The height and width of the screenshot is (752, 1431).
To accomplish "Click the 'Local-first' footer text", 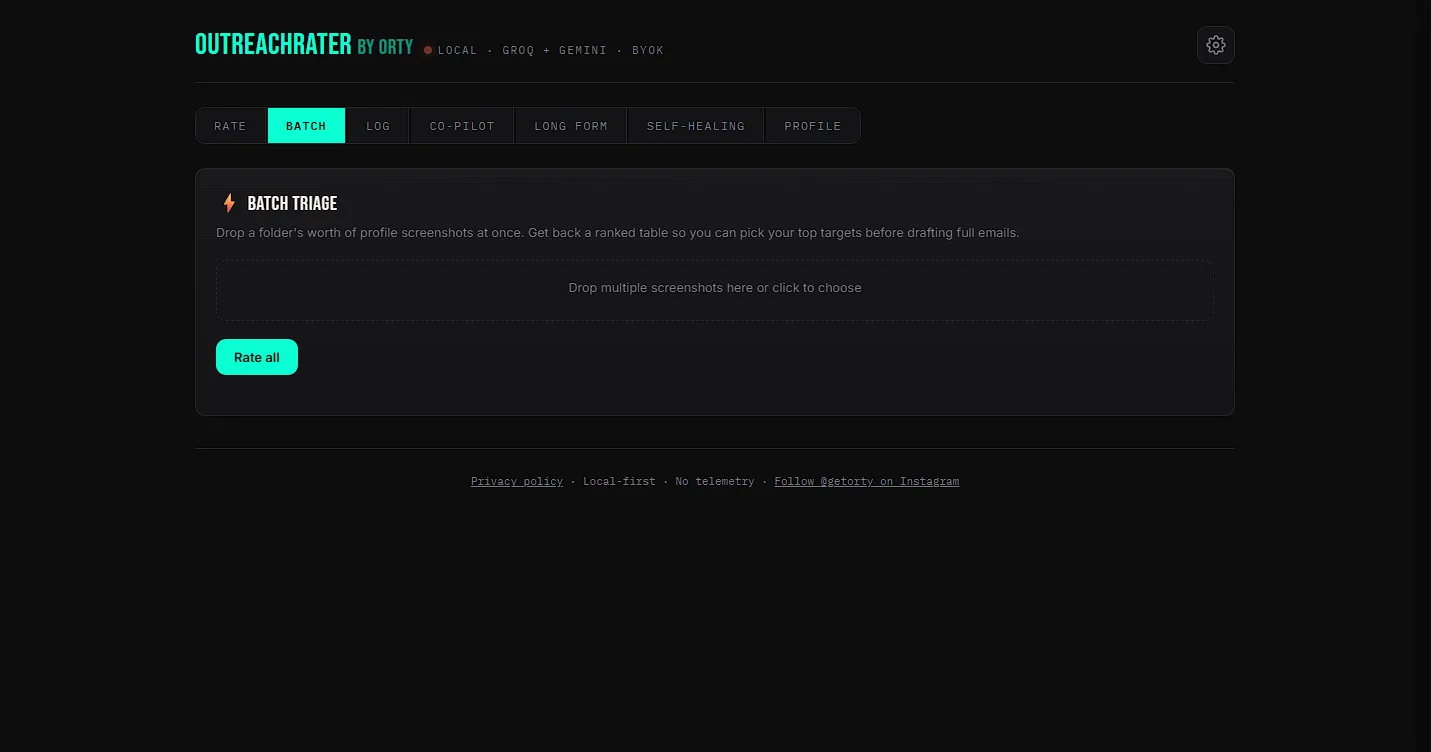I will tap(619, 481).
